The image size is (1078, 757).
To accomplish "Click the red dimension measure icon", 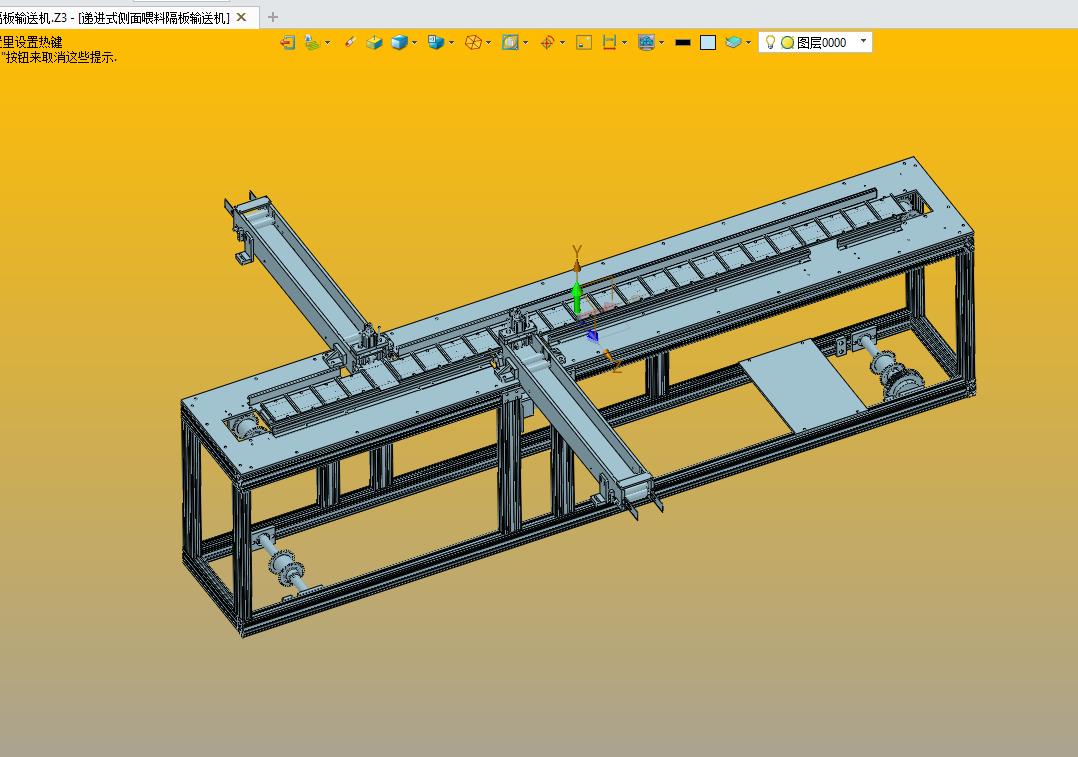I will point(608,42).
